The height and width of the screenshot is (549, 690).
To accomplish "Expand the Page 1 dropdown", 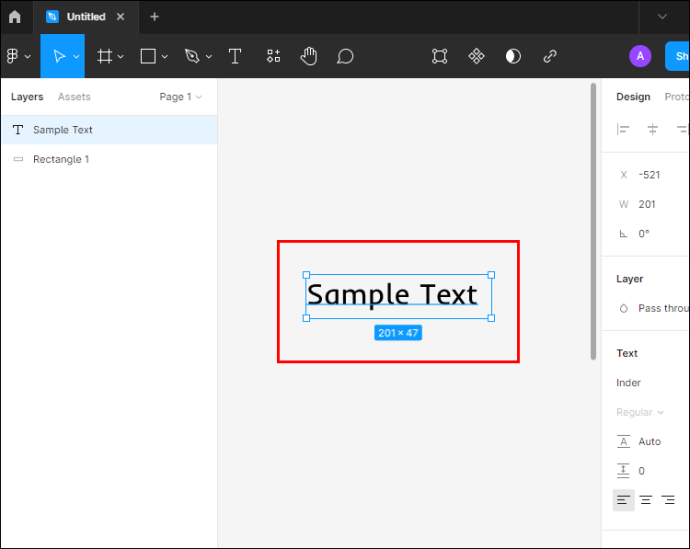I will point(181,97).
